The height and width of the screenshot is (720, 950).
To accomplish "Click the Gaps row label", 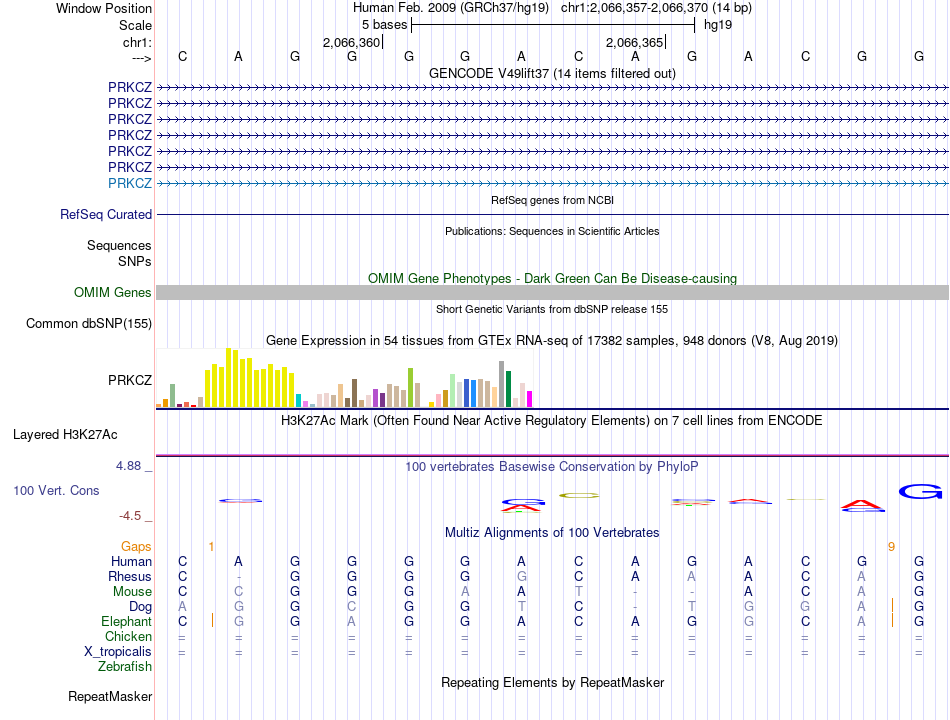I will 136,547.
